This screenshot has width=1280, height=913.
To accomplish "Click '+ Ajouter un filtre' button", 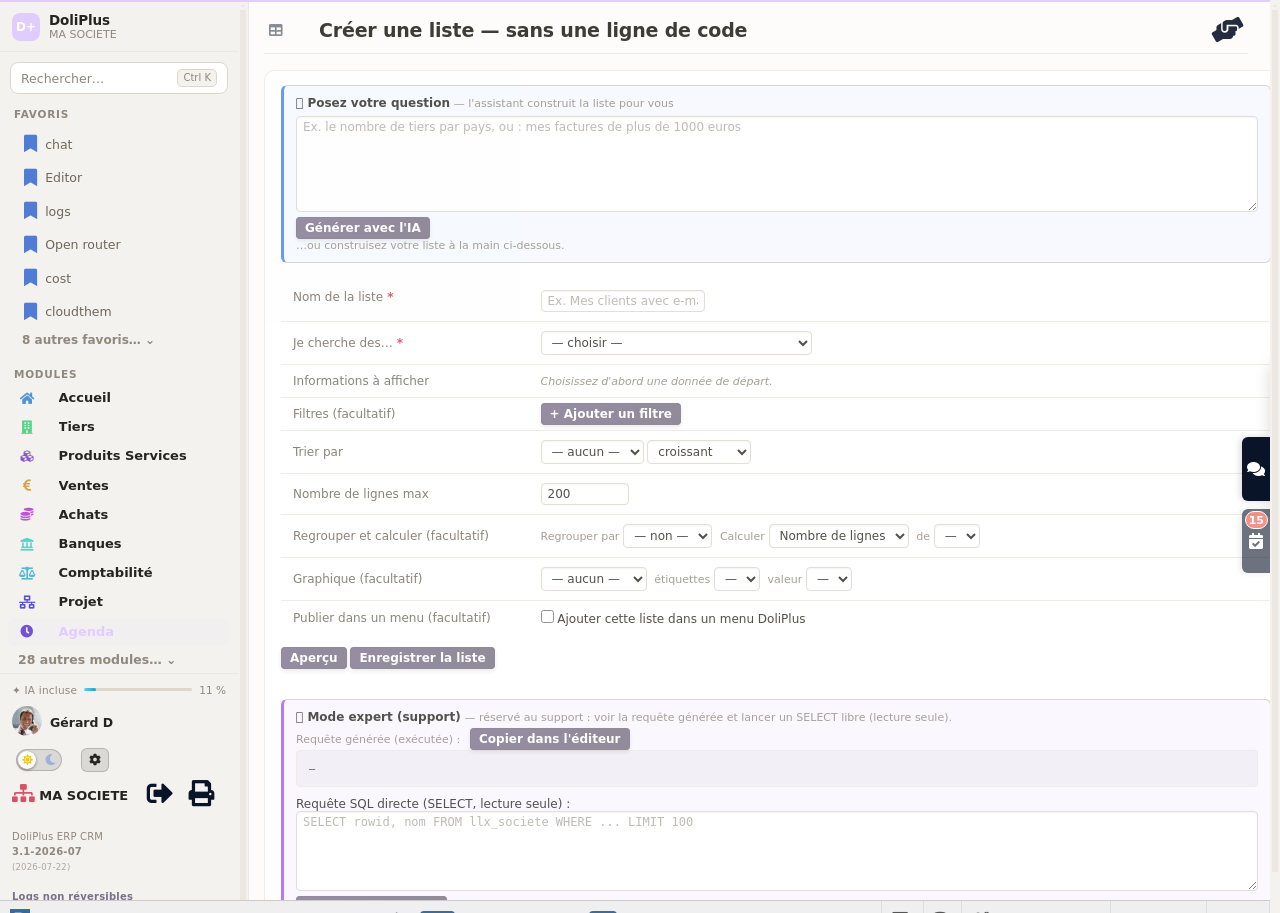I will [611, 414].
